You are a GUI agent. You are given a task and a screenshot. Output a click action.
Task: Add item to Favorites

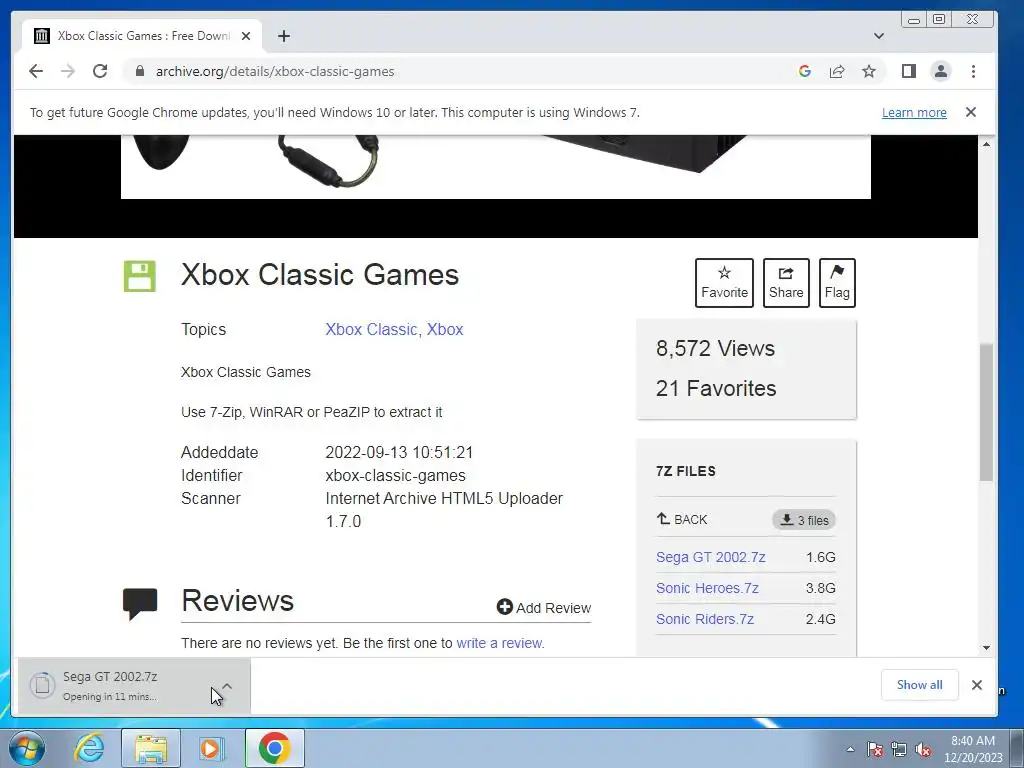coord(724,283)
